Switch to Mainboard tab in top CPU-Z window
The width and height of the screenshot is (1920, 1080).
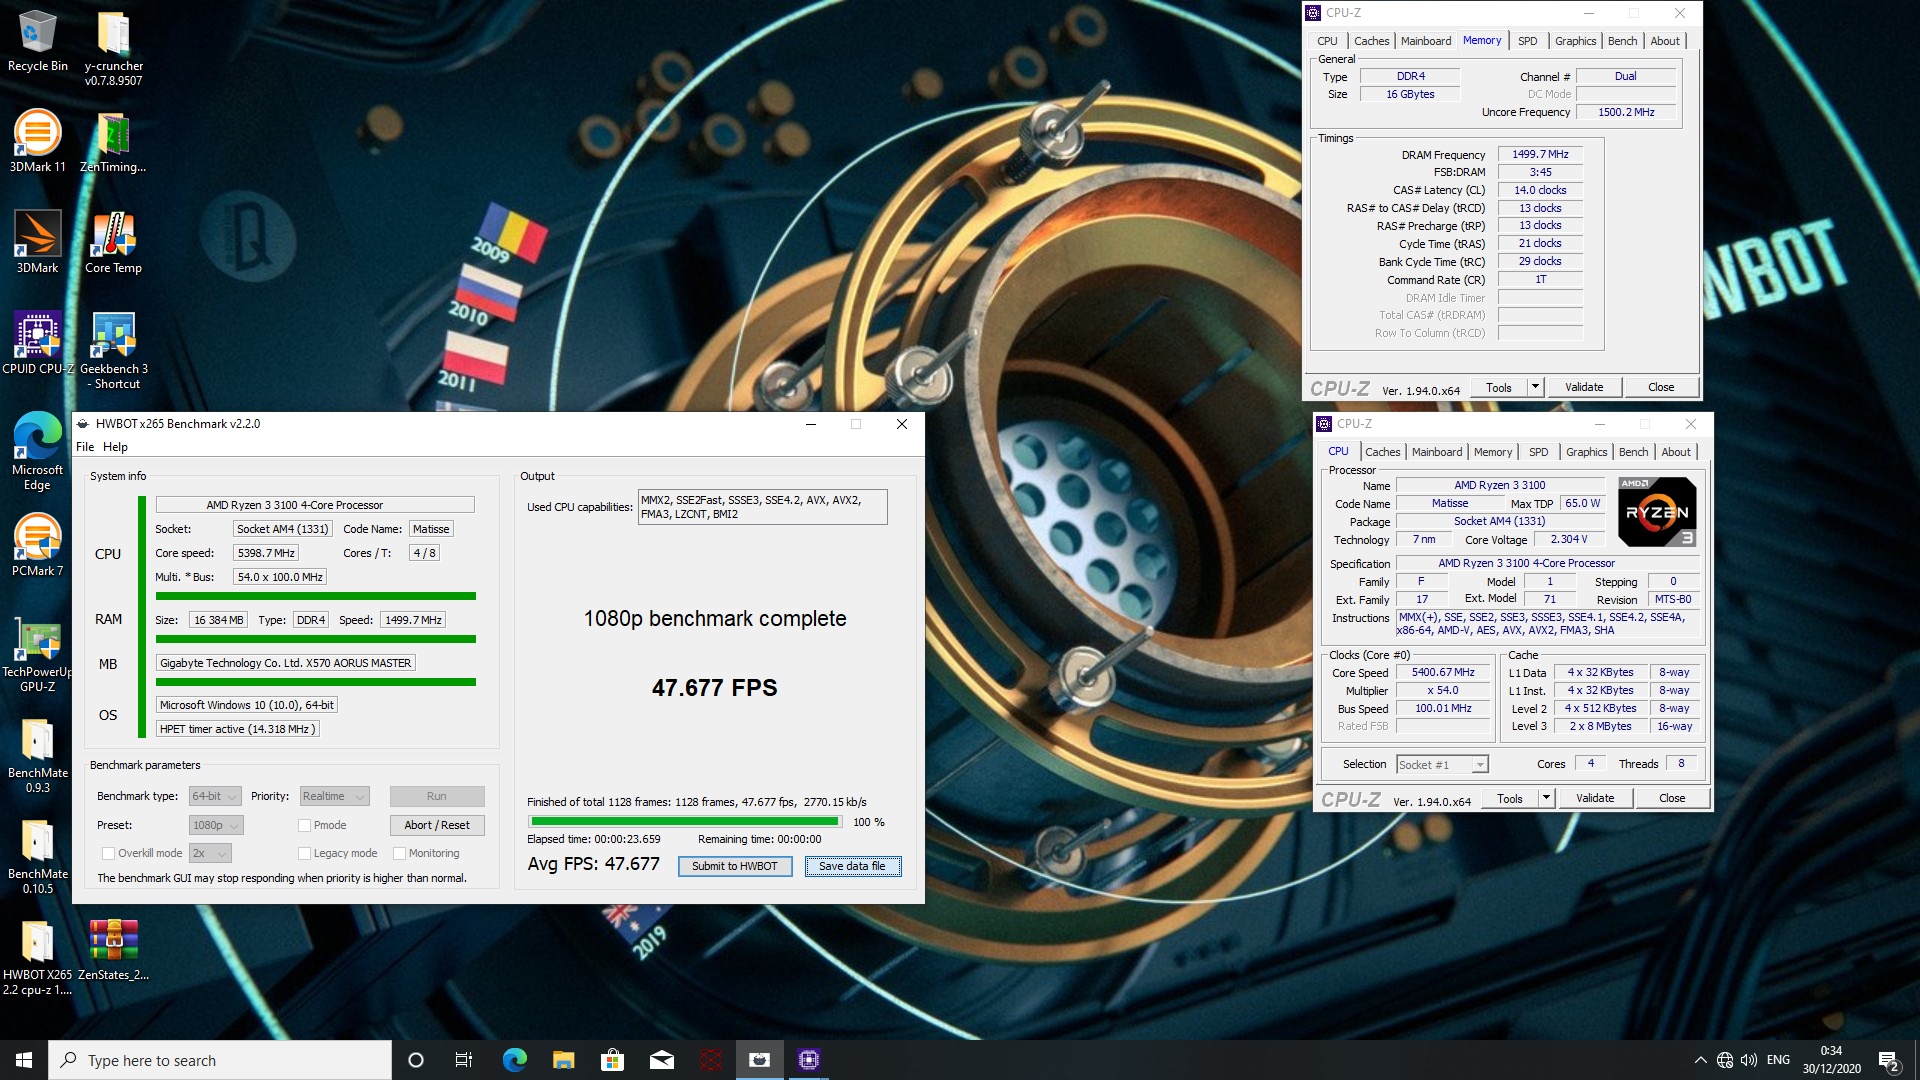[1425, 41]
